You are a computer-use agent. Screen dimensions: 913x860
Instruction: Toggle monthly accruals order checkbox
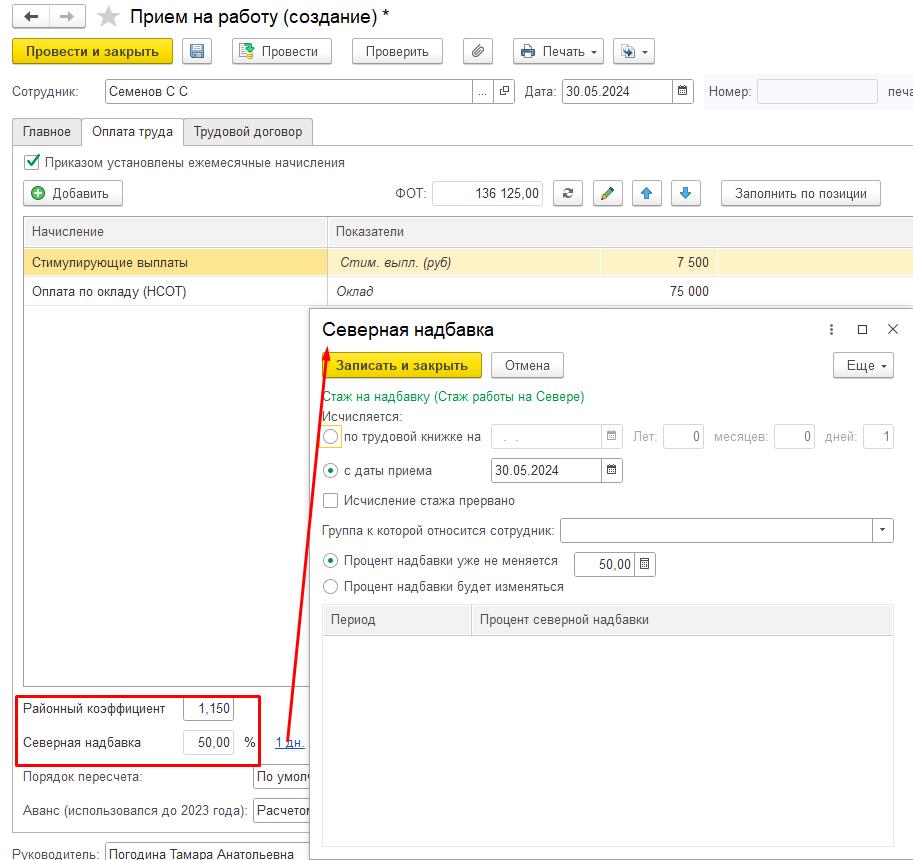coord(33,162)
